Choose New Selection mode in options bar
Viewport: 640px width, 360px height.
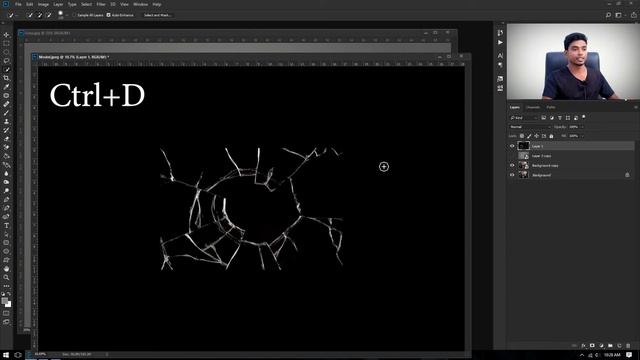[x=30, y=15]
